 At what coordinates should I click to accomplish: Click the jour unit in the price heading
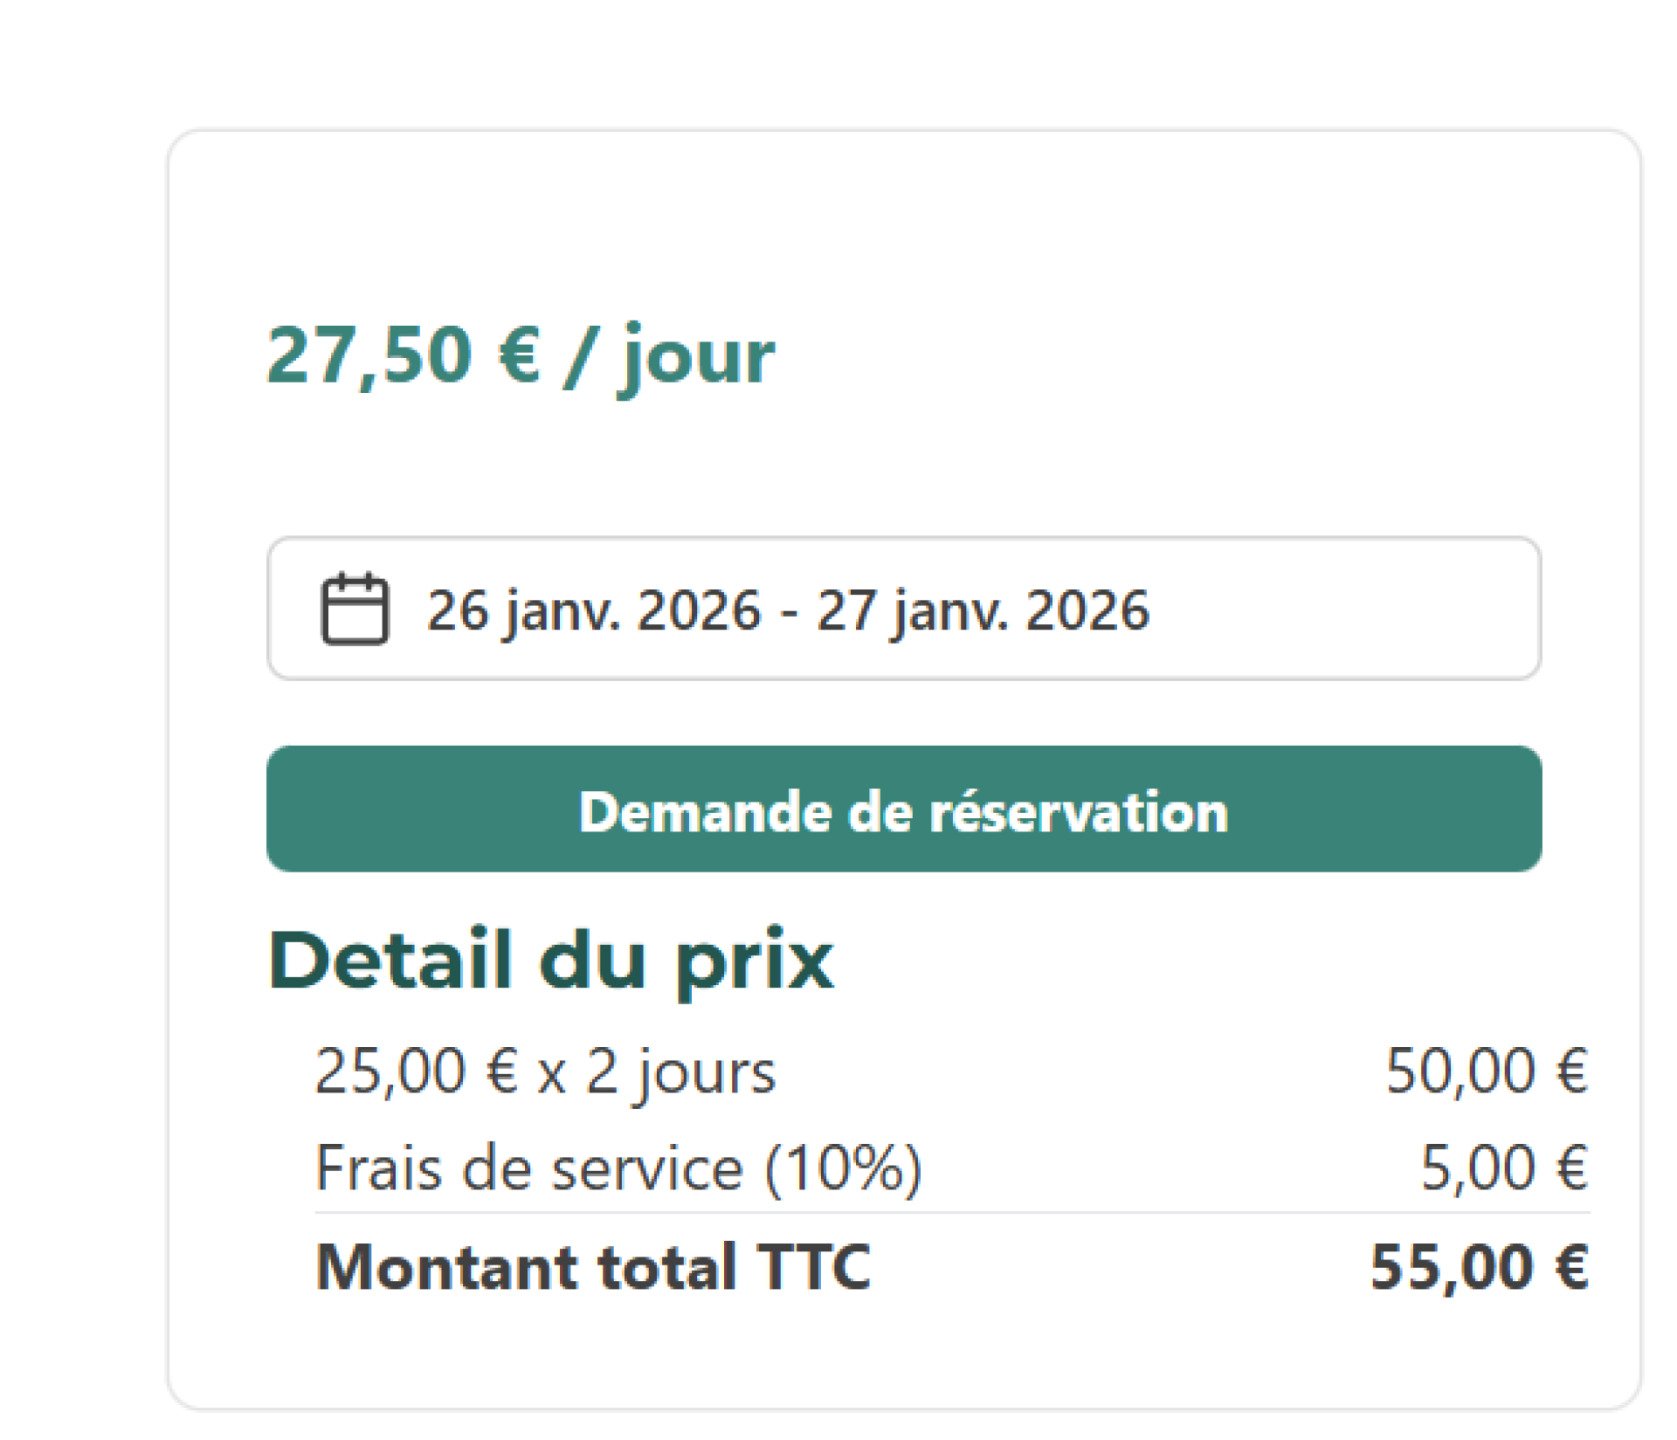pyautogui.click(x=700, y=357)
